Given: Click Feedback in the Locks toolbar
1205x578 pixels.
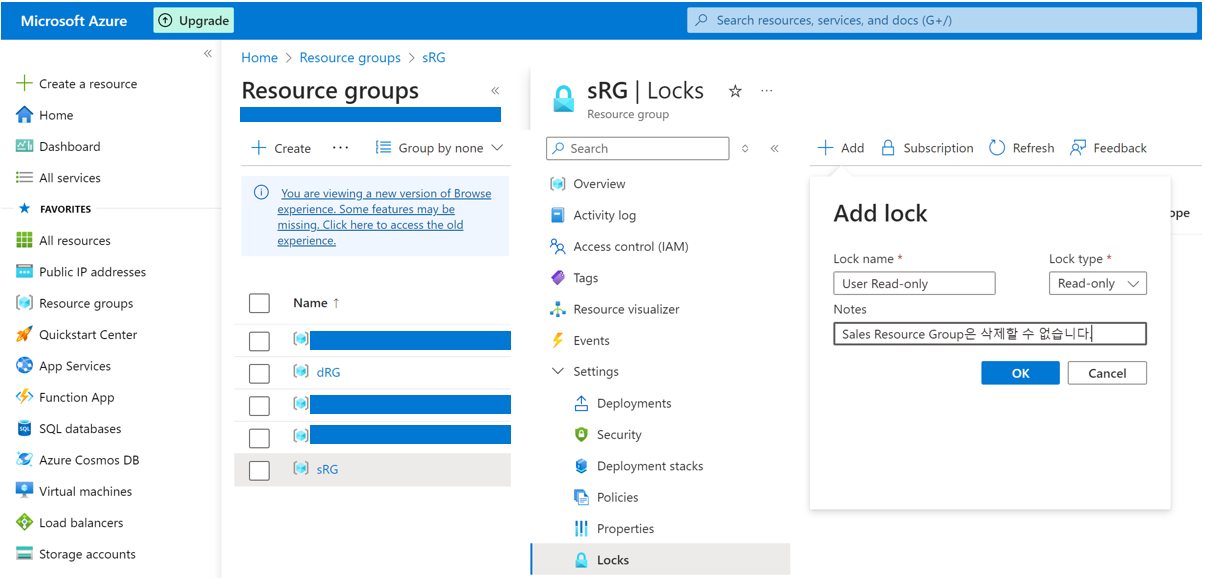Looking at the screenshot, I should point(1108,148).
